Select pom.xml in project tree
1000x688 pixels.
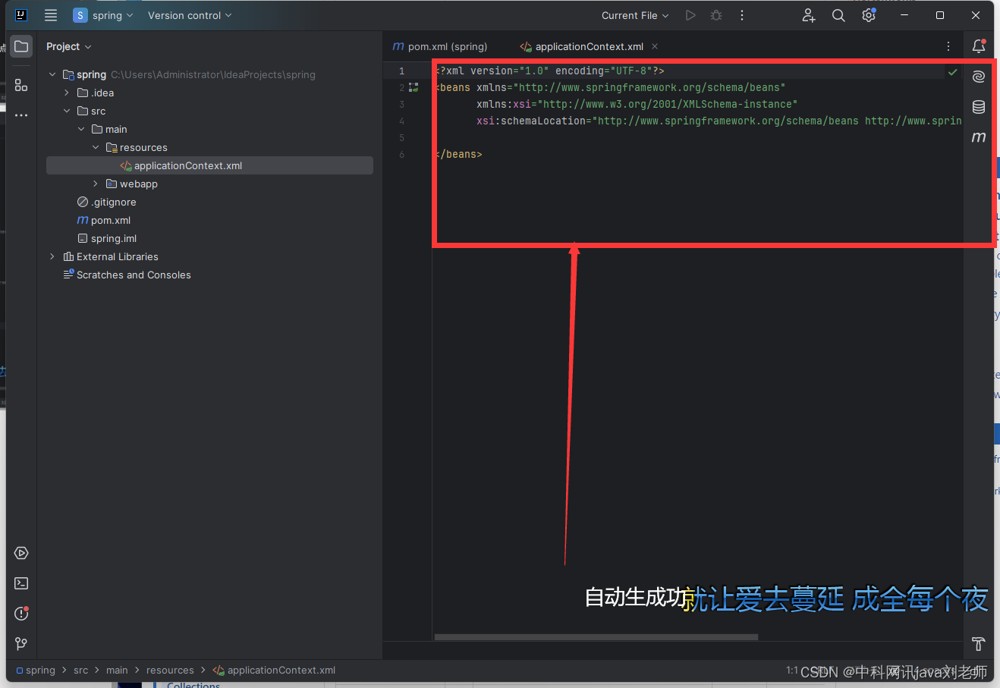pos(104,220)
